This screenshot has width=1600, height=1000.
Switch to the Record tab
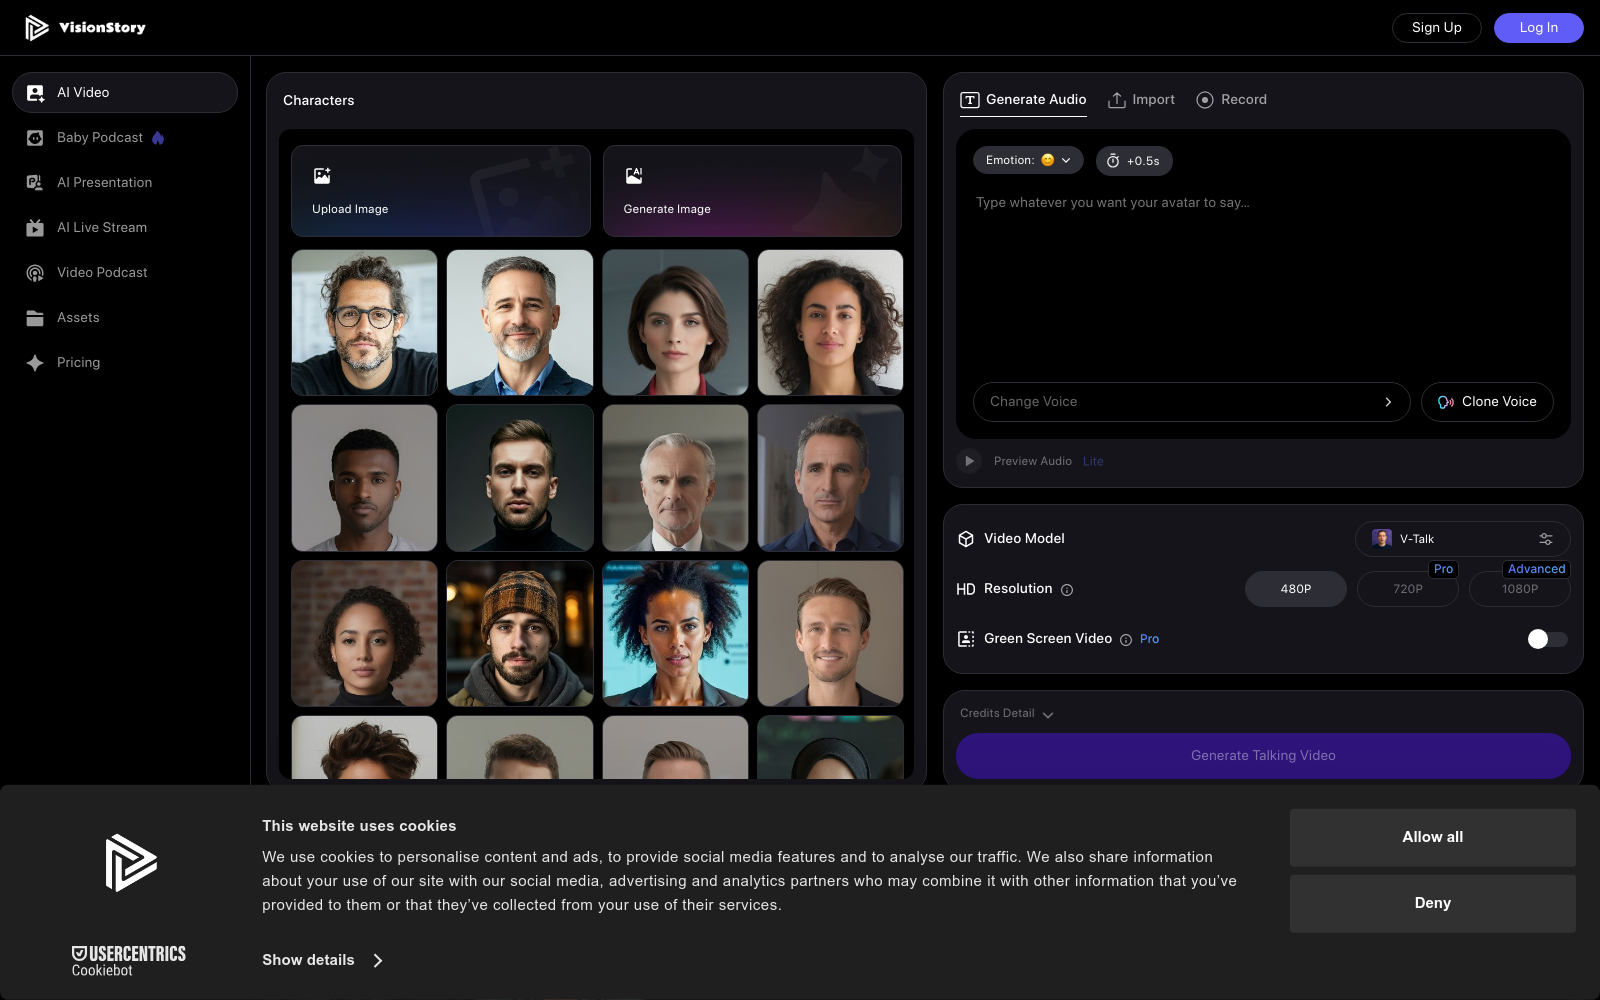coord(1232,100)
